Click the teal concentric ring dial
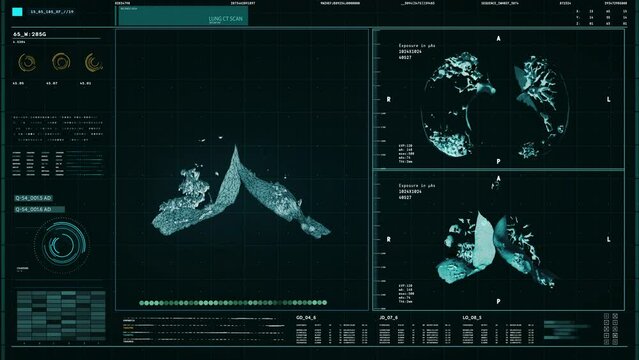Screen dimensions: 639x360 62,245
